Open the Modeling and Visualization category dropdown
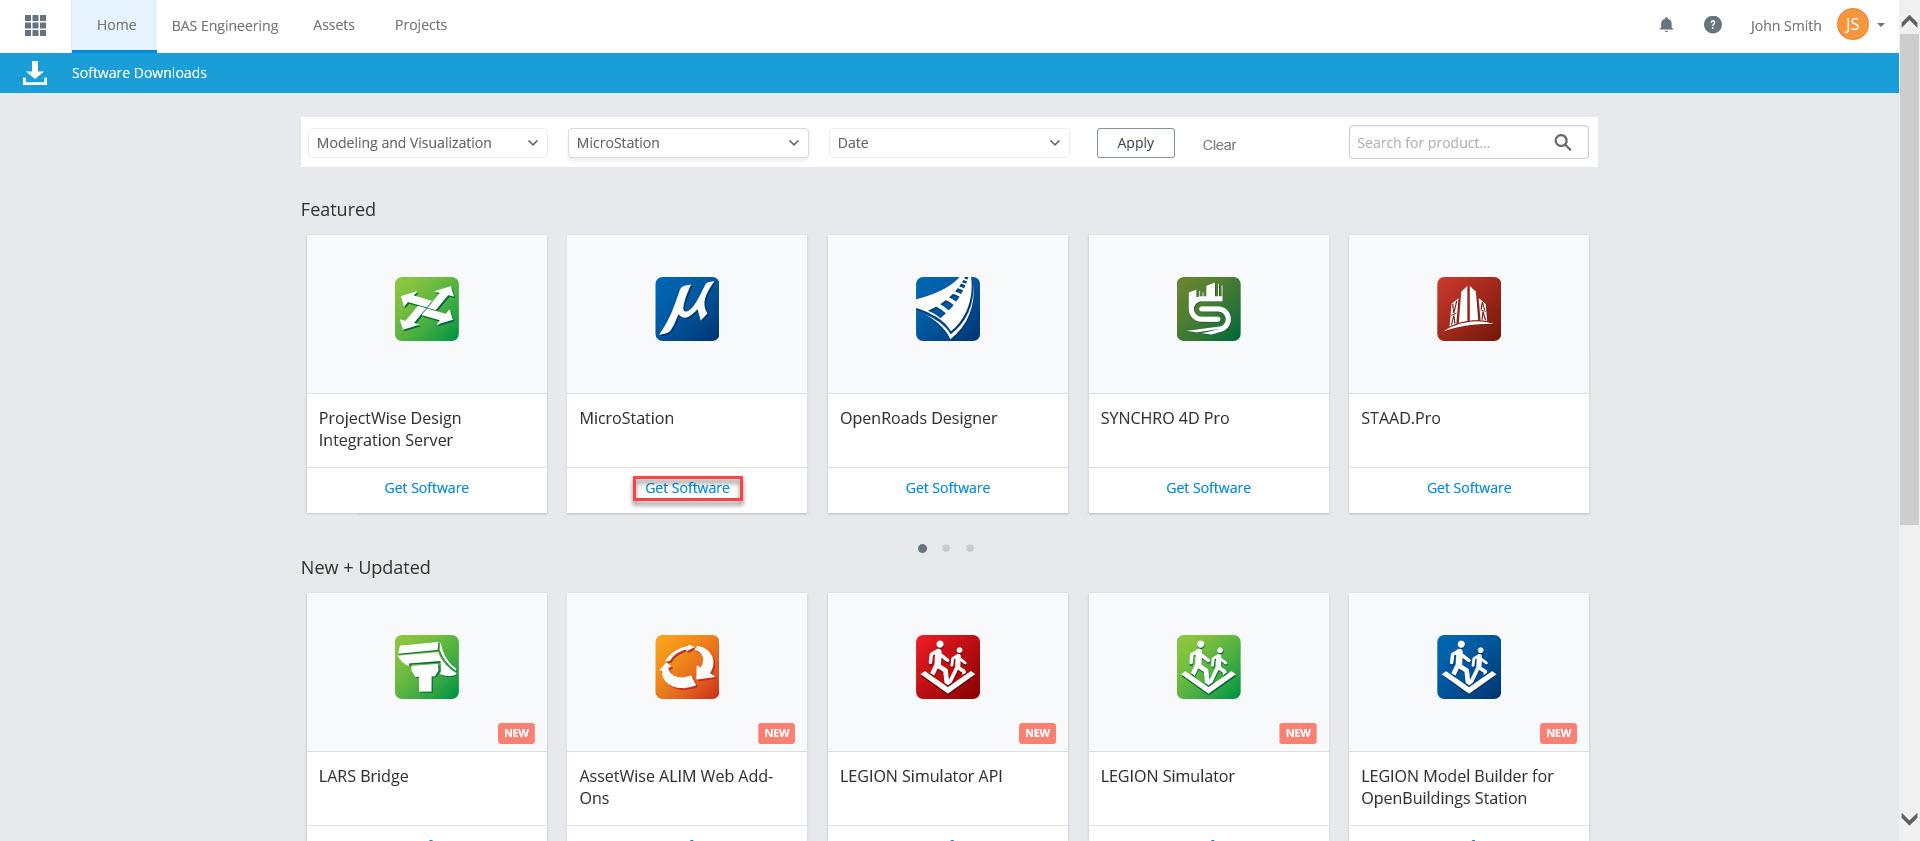 [427, 143]
